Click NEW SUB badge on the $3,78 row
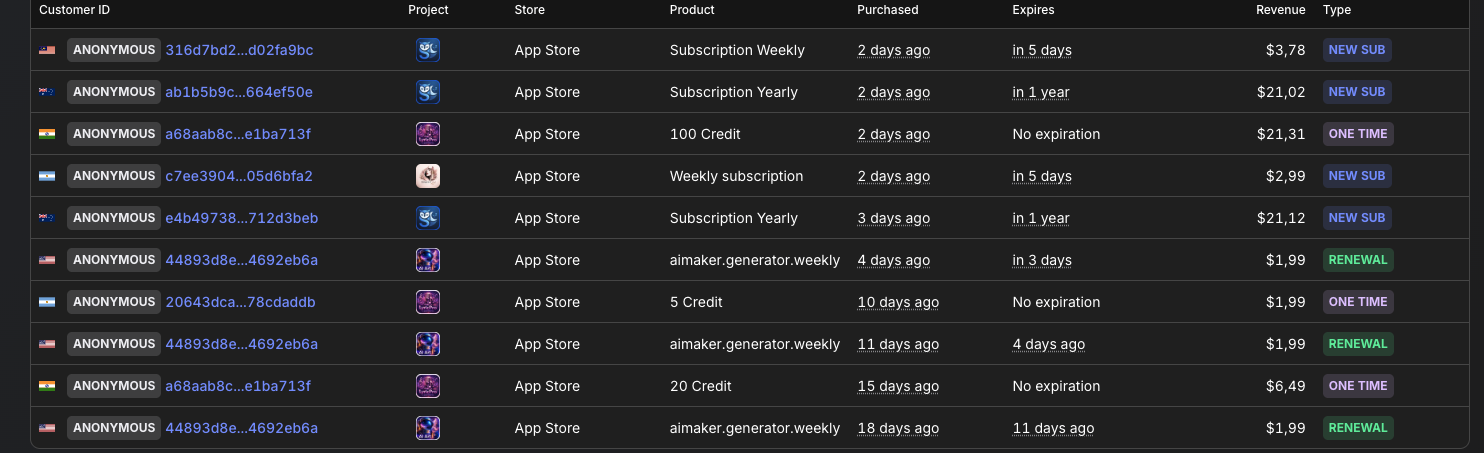 coord(1356,50)
